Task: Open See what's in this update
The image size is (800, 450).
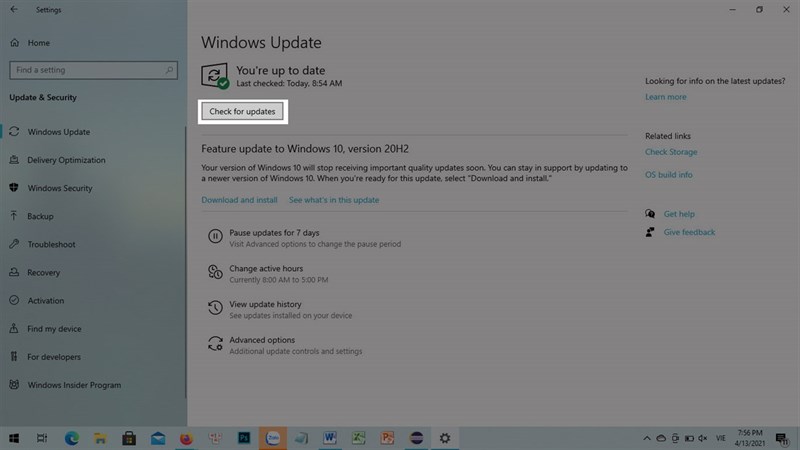Action: 334,200
